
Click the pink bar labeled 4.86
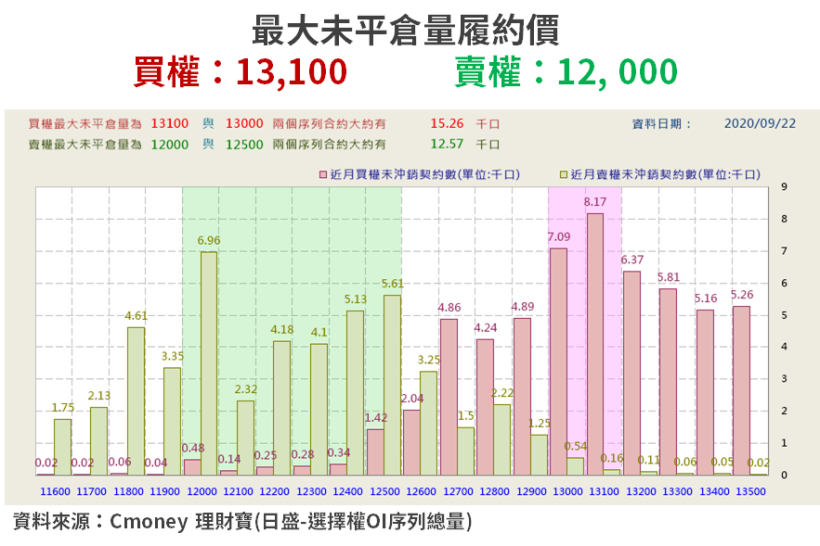(x=449, y=397)
